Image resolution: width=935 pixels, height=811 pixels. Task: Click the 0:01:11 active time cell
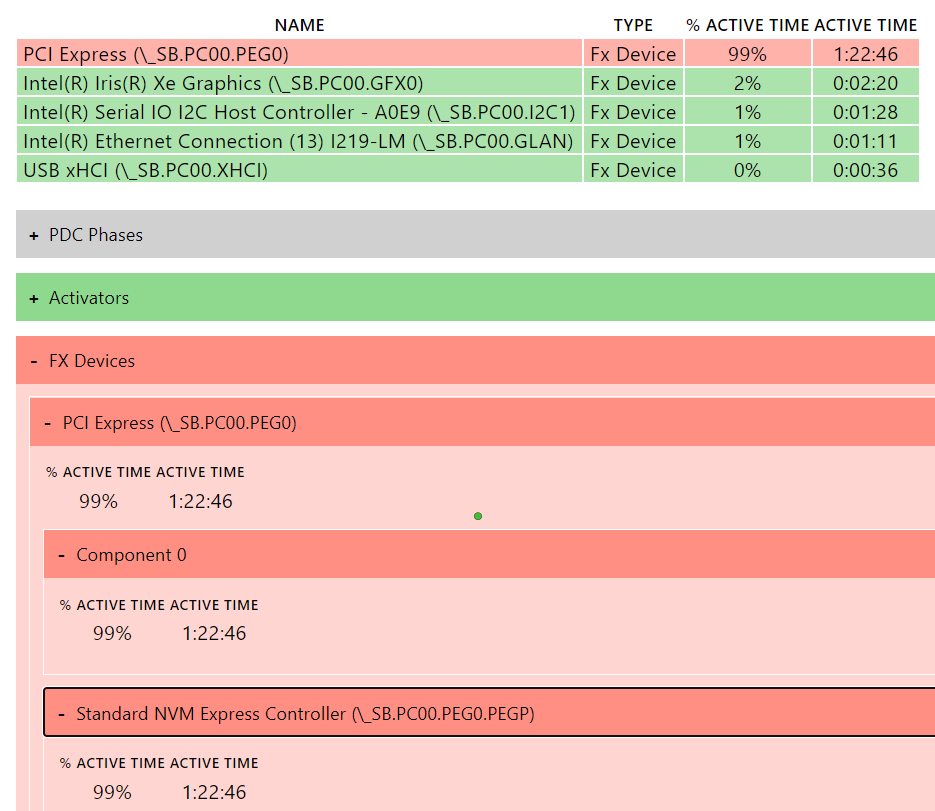pos(865,141)
